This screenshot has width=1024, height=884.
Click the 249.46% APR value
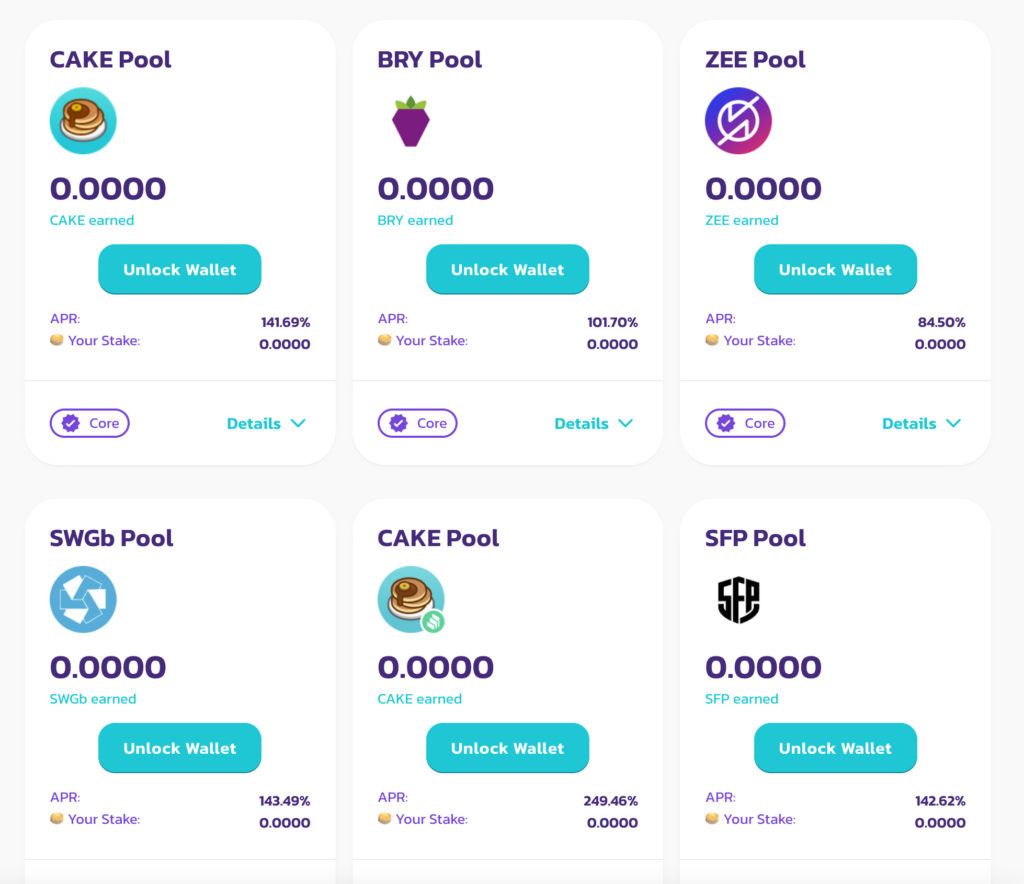611,800
